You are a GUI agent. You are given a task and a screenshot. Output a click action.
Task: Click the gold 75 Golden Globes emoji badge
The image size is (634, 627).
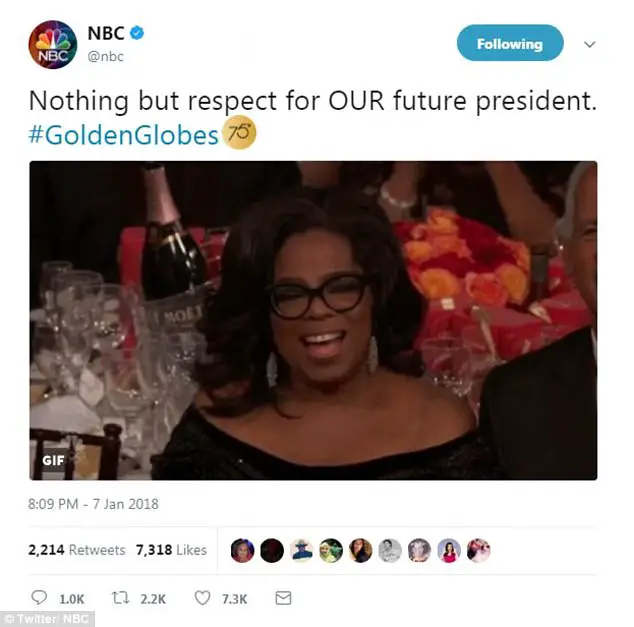point(240,133)
